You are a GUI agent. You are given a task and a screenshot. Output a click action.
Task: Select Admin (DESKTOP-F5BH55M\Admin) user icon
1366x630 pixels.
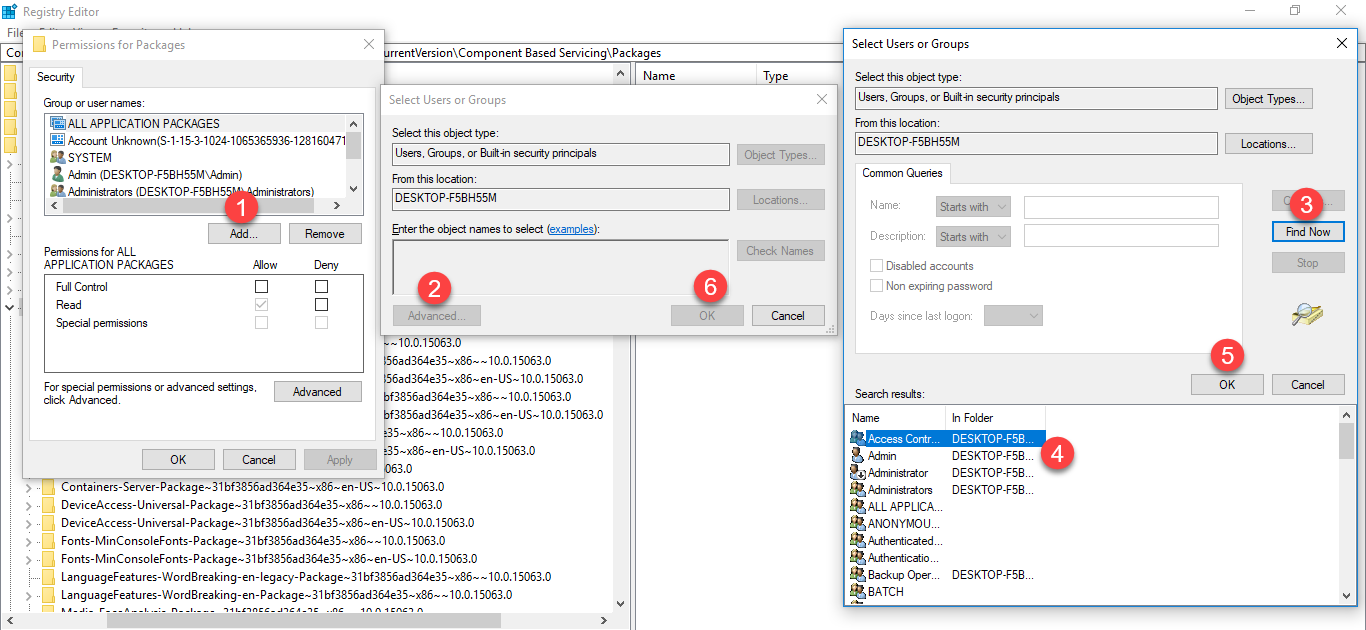(58, 174)
